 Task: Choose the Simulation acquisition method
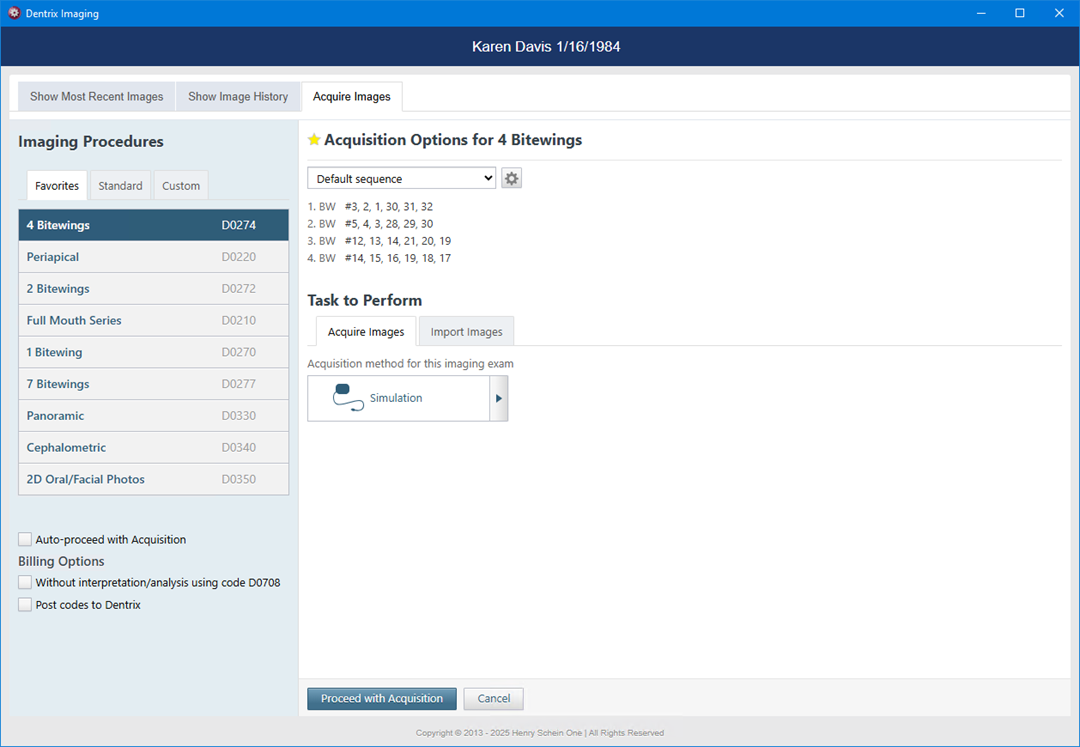point(399,398)
